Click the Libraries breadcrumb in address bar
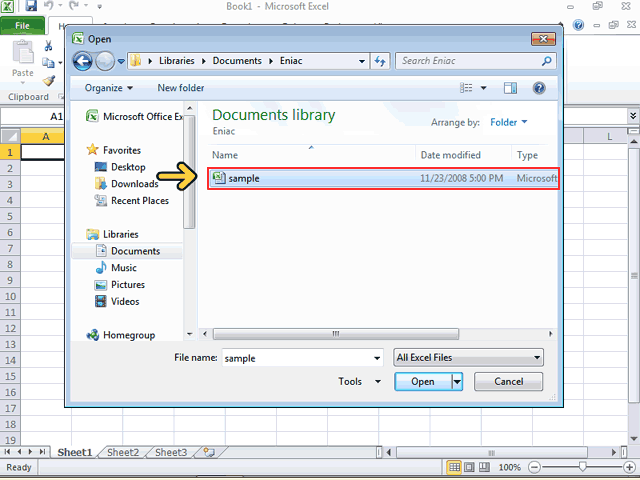This screenshot has width=640, height=480. coord(176,61)
